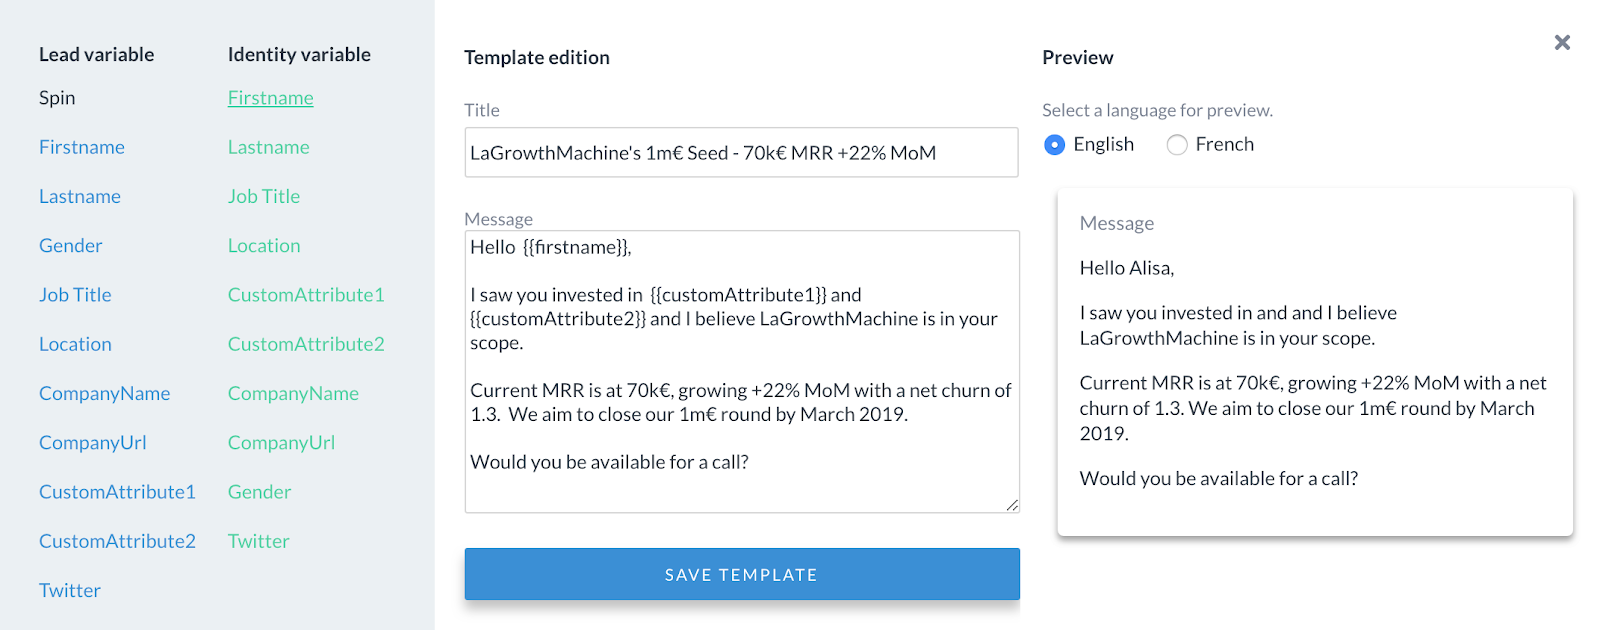The image size is (1600, 630).
Task: Close the template edition dialog
Action: click(1562, 42)
